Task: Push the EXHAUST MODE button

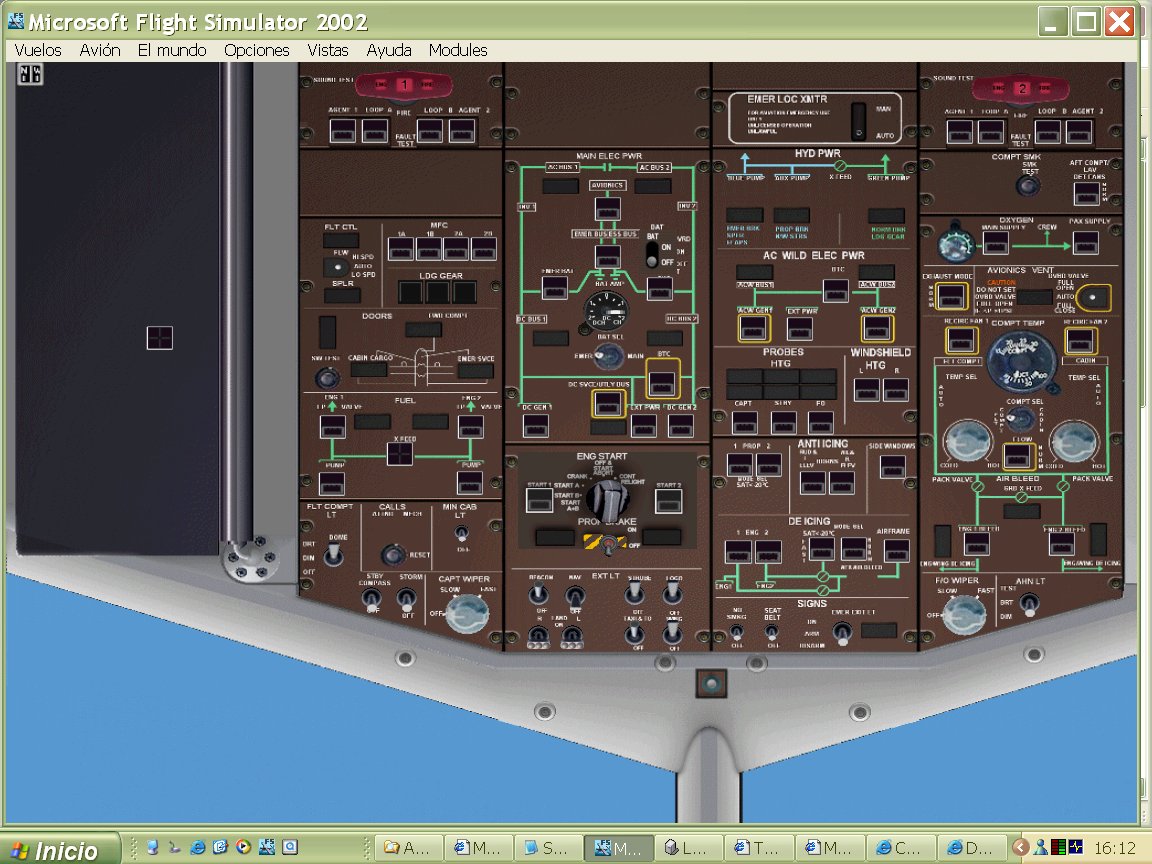Action: tap(951, 296)
